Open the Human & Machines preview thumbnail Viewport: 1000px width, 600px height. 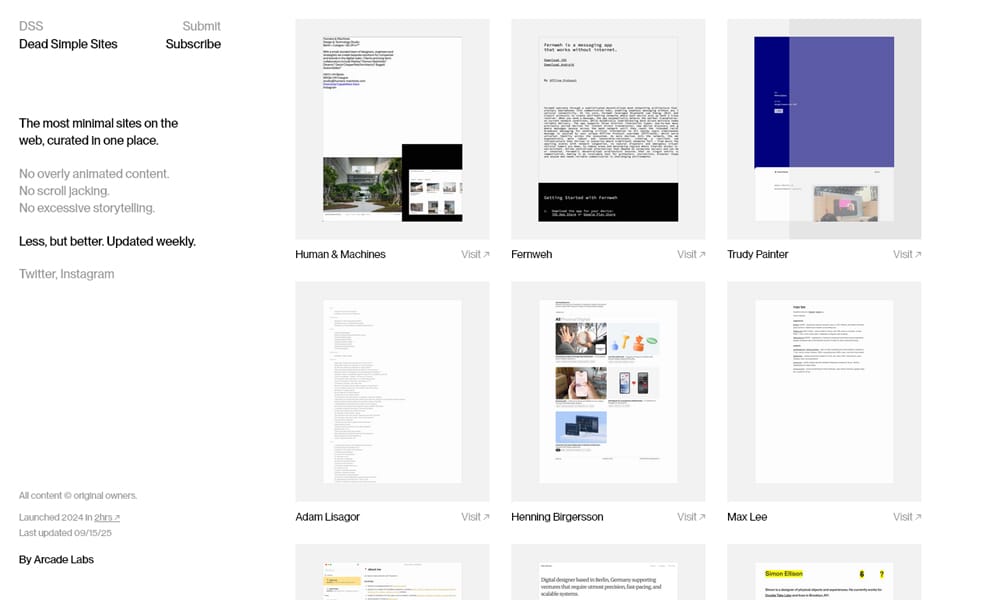click(x=391, y=128)
